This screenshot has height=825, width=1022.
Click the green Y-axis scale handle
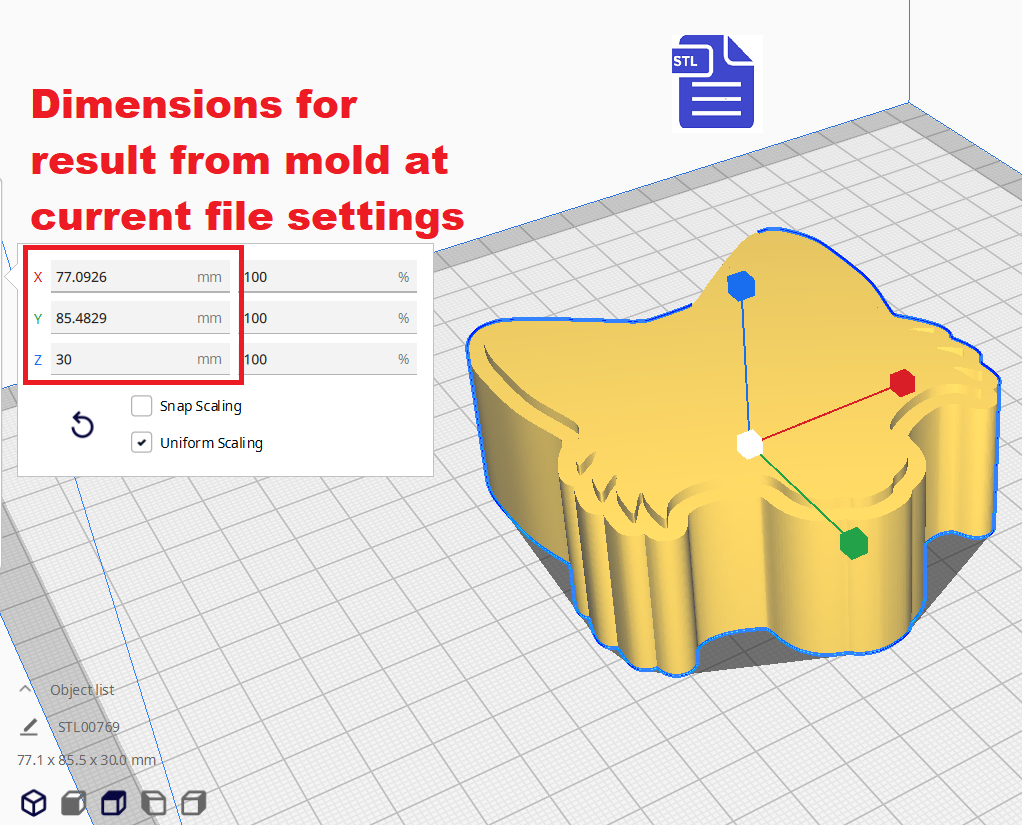point(853,542)
